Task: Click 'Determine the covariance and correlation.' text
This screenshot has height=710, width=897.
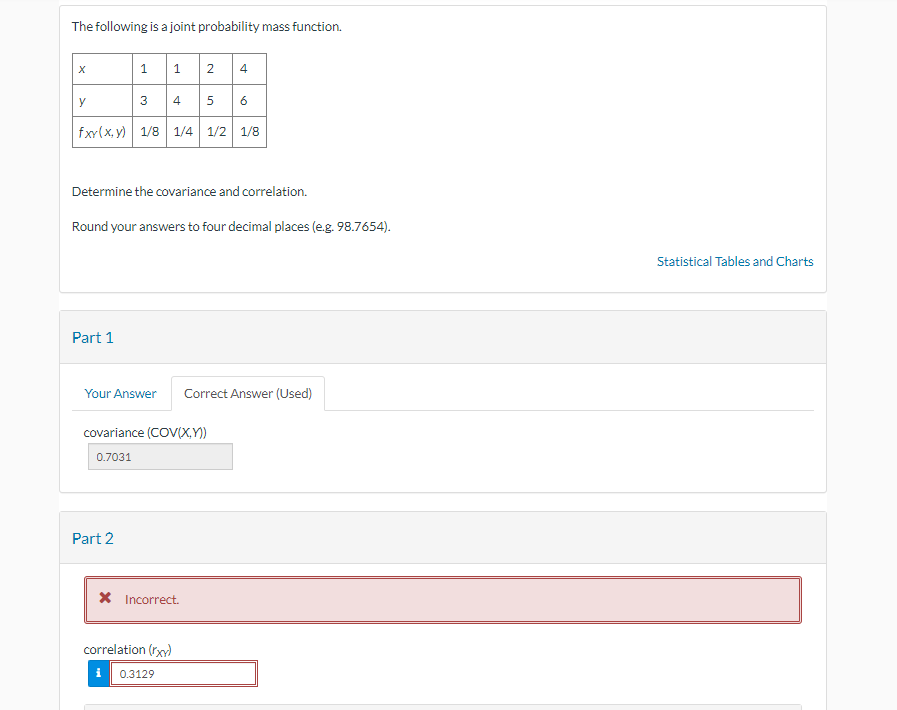Action: (x=189, y=192)
